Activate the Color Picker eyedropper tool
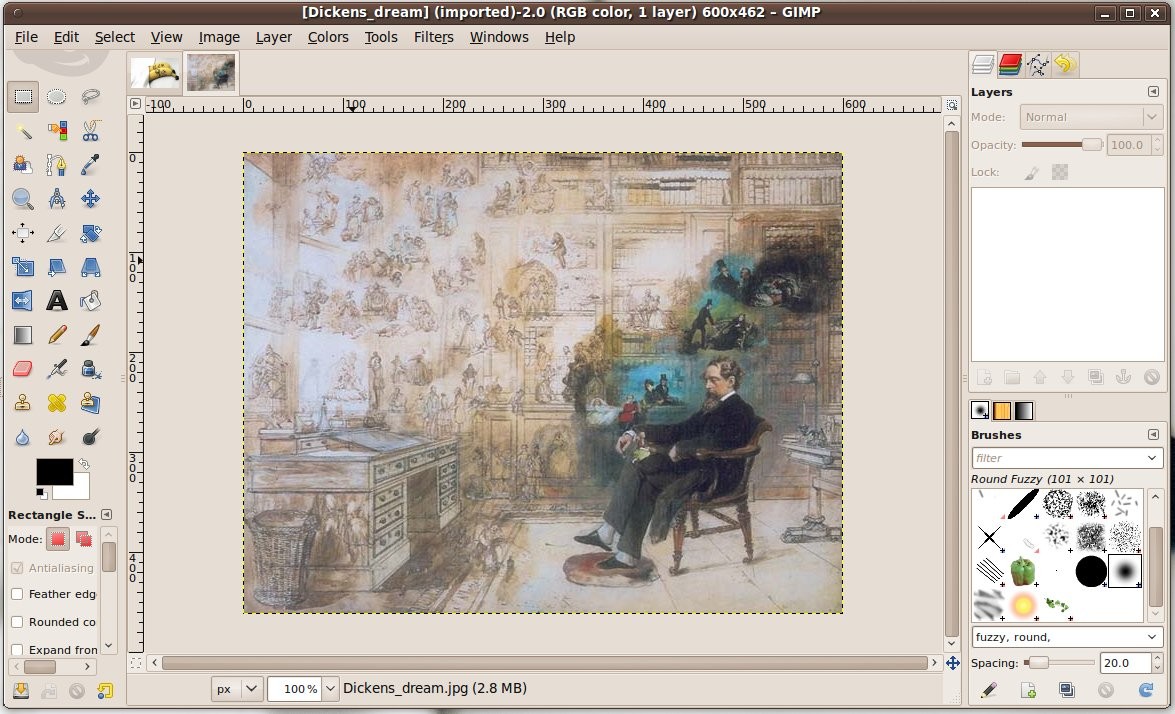 [x=91, y=165]
